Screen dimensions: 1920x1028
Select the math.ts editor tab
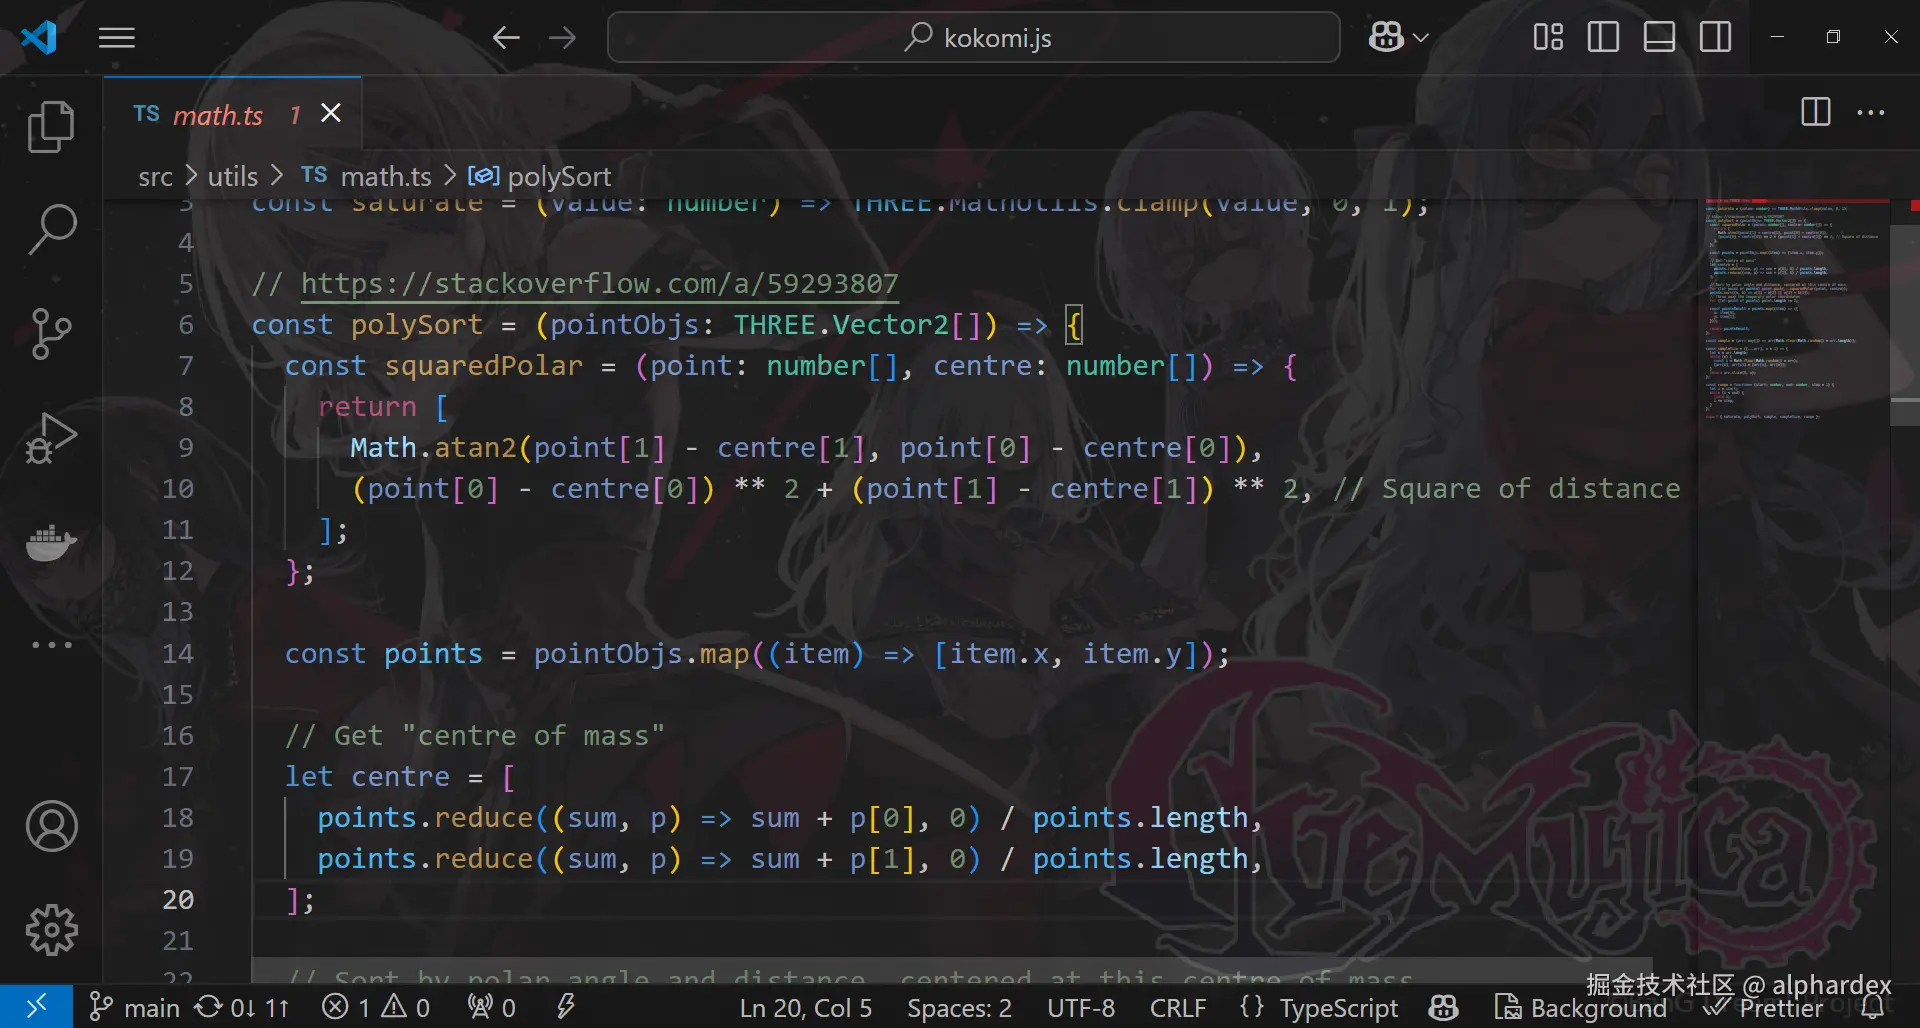coord(217,115)
